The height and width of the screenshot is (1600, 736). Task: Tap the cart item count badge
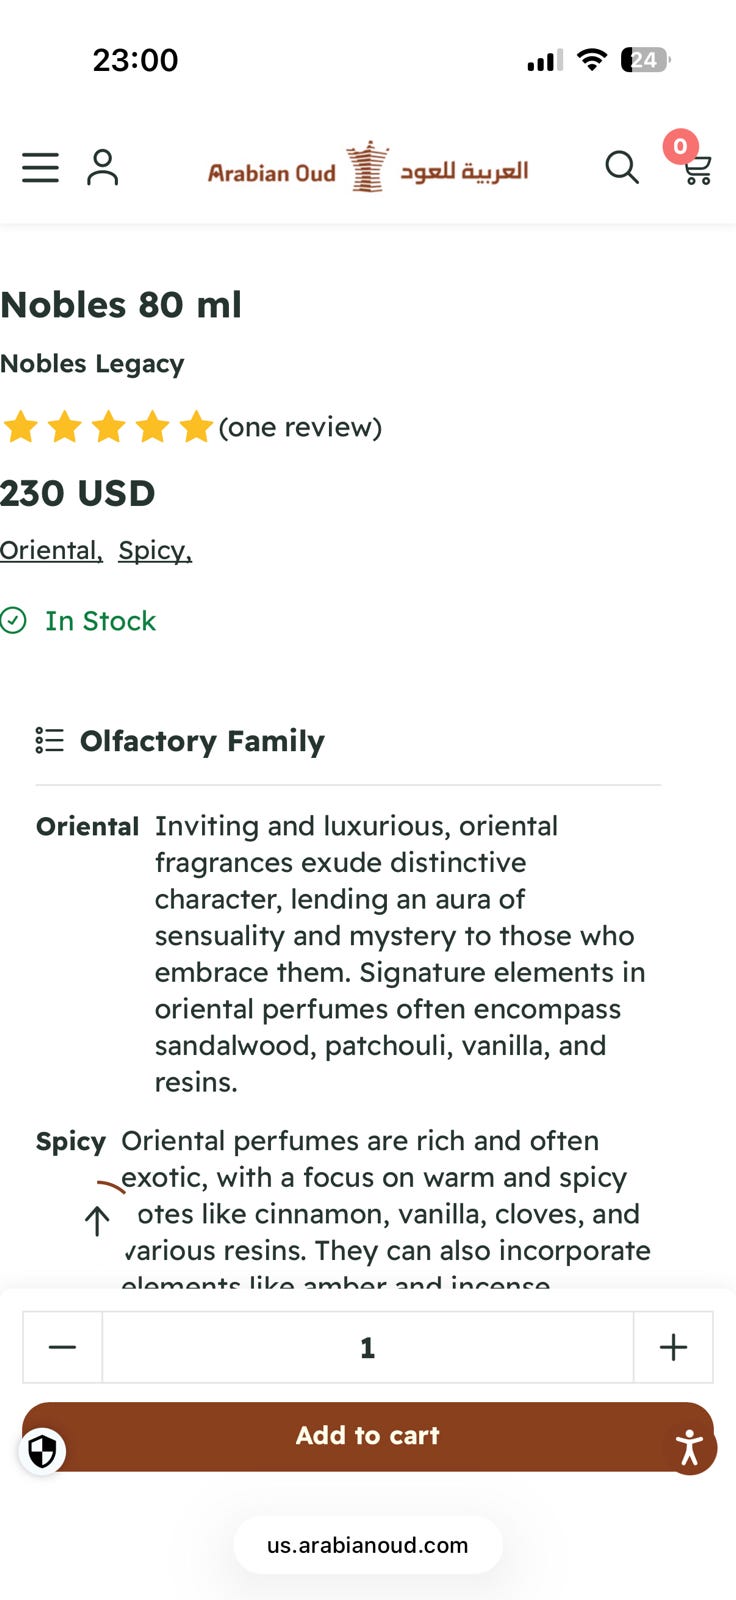point(680,147)
